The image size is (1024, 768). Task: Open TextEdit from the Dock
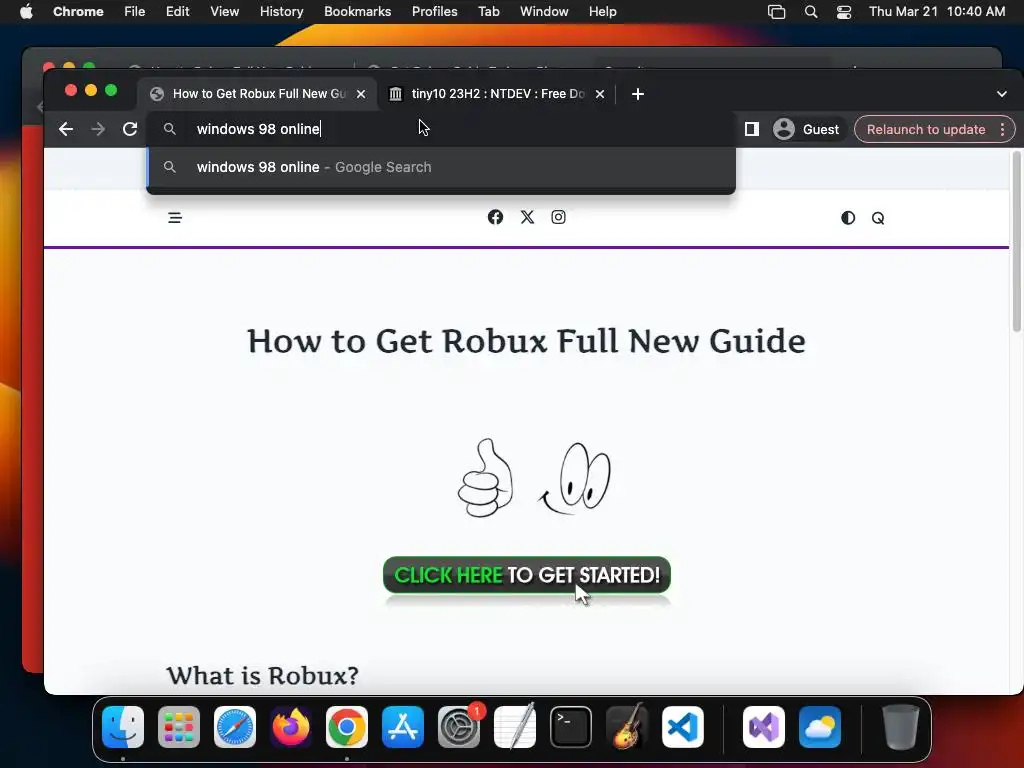click(x=515, y=727)
